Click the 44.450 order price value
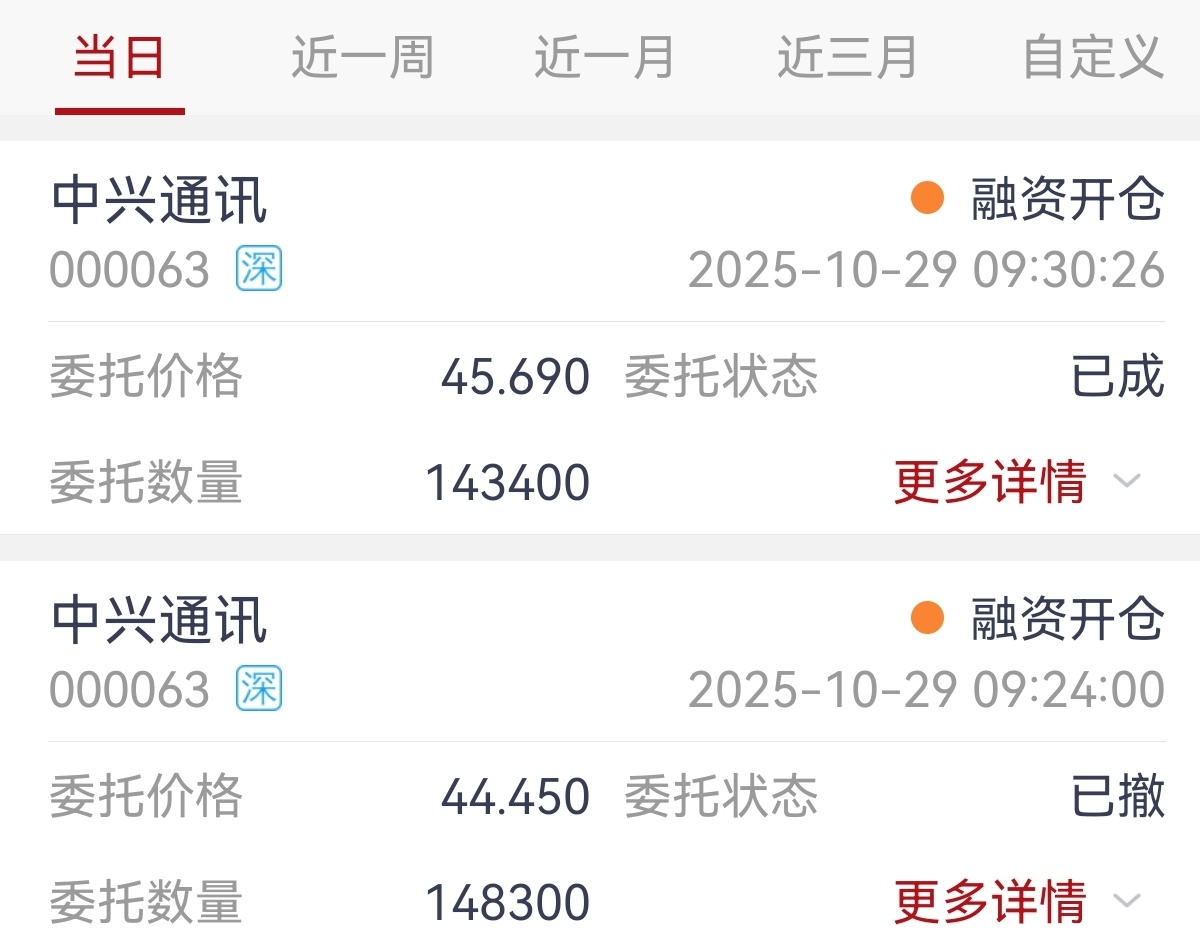Image resolution: width=1200 pixels, height=948 pixels. coord(515,797)
